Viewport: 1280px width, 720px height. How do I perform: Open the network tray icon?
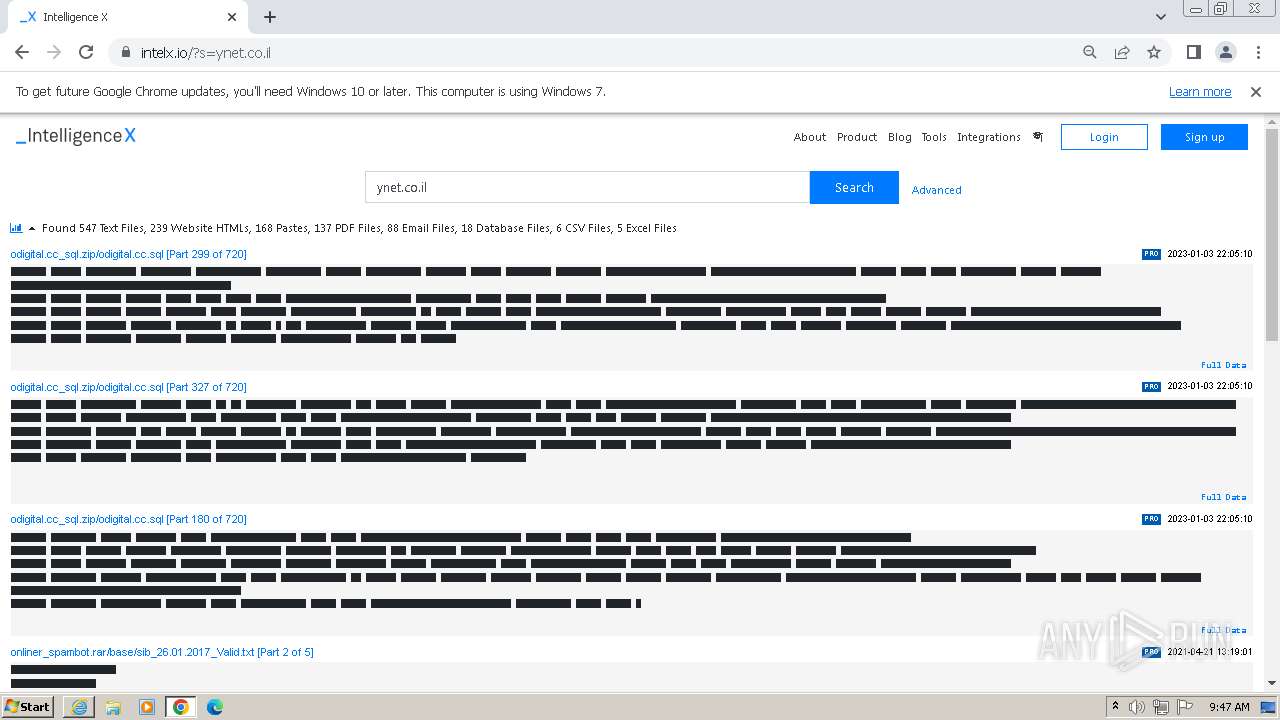tap(1161, 707)
